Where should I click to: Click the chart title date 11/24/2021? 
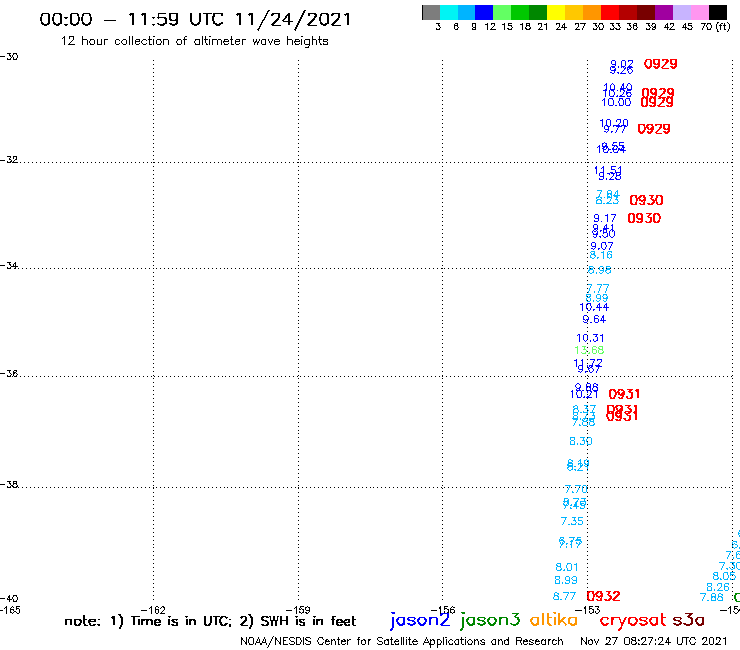[x=293, y=19]
